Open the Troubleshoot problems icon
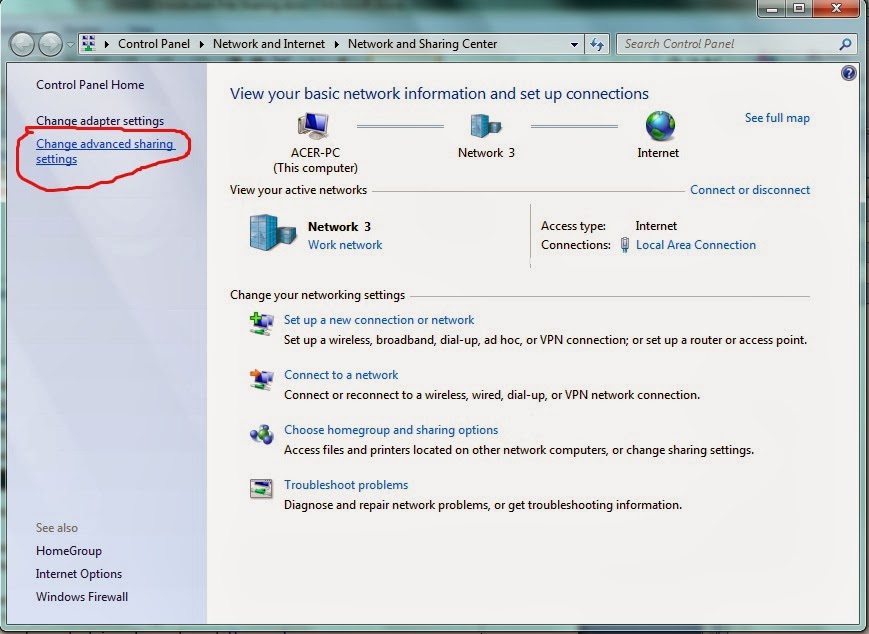This screenshot has height=634, width=869. click(x=261, y=488)
